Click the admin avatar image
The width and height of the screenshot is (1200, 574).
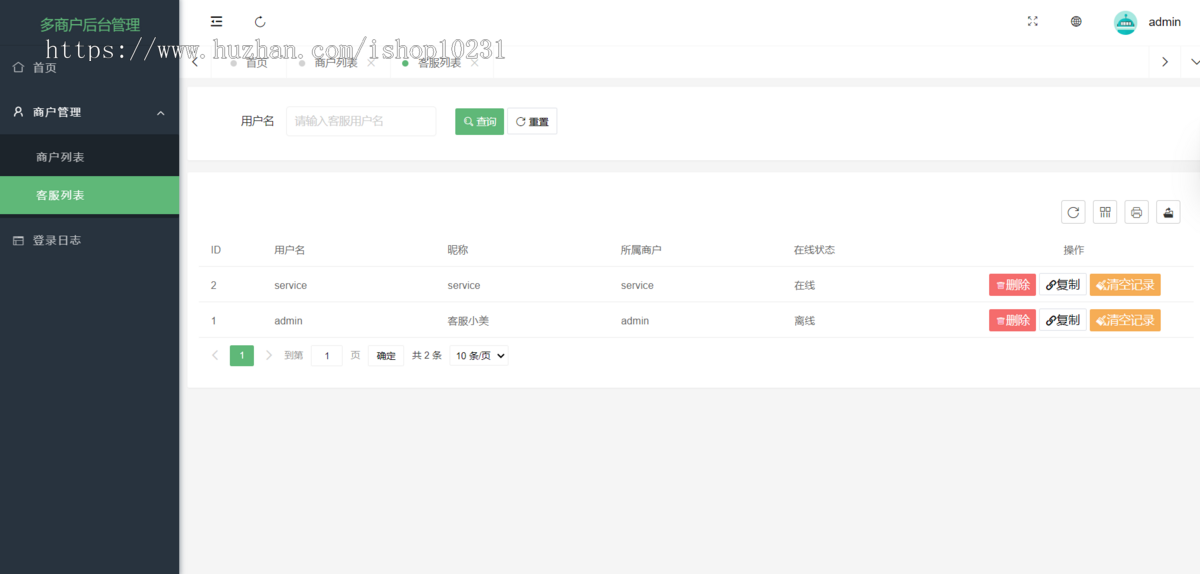pyautogui.click(x=1126, y=22)
